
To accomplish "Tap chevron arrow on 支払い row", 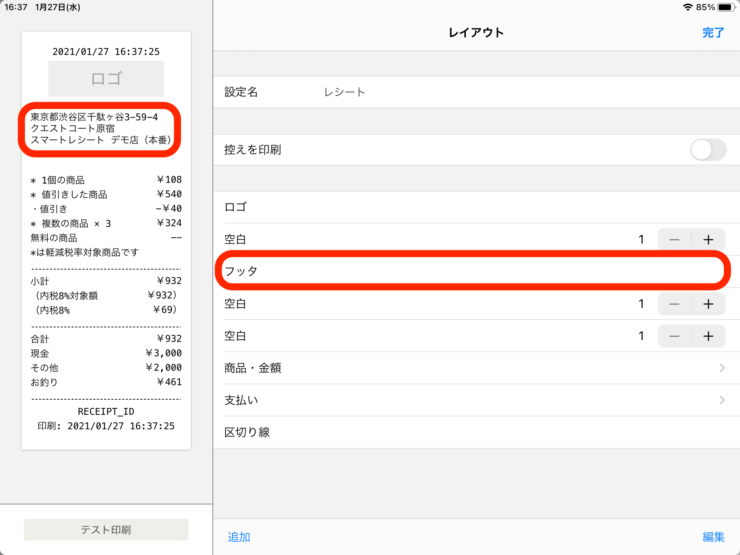I will click(x=722, y=400).
